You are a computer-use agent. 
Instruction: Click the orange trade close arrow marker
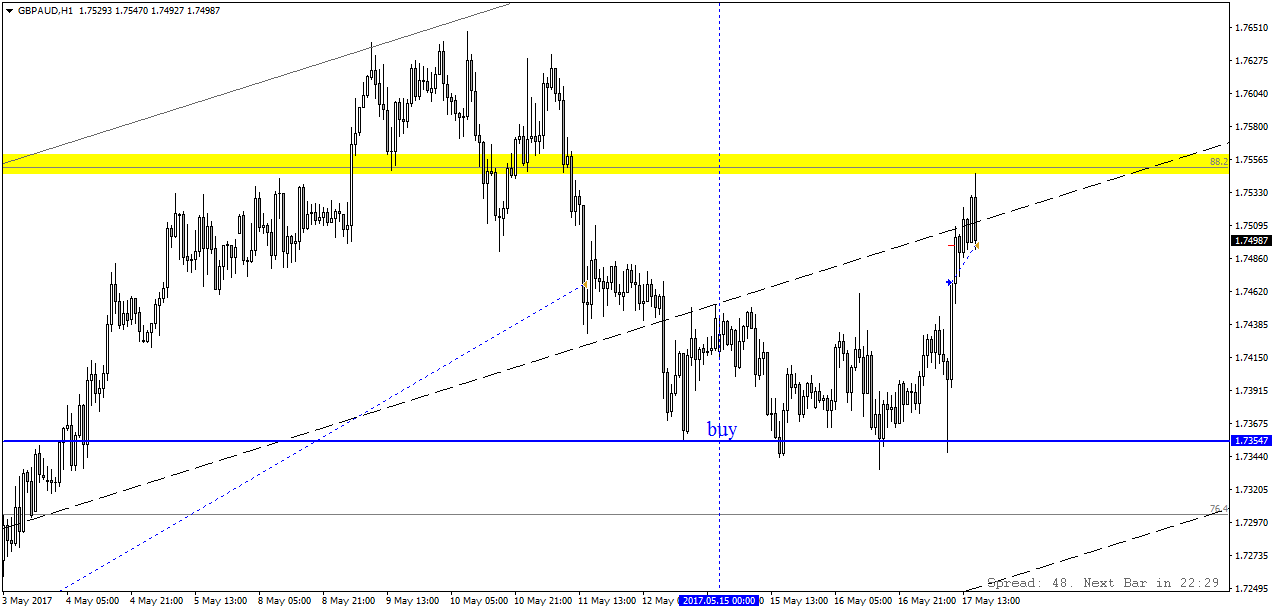(976, 244)
